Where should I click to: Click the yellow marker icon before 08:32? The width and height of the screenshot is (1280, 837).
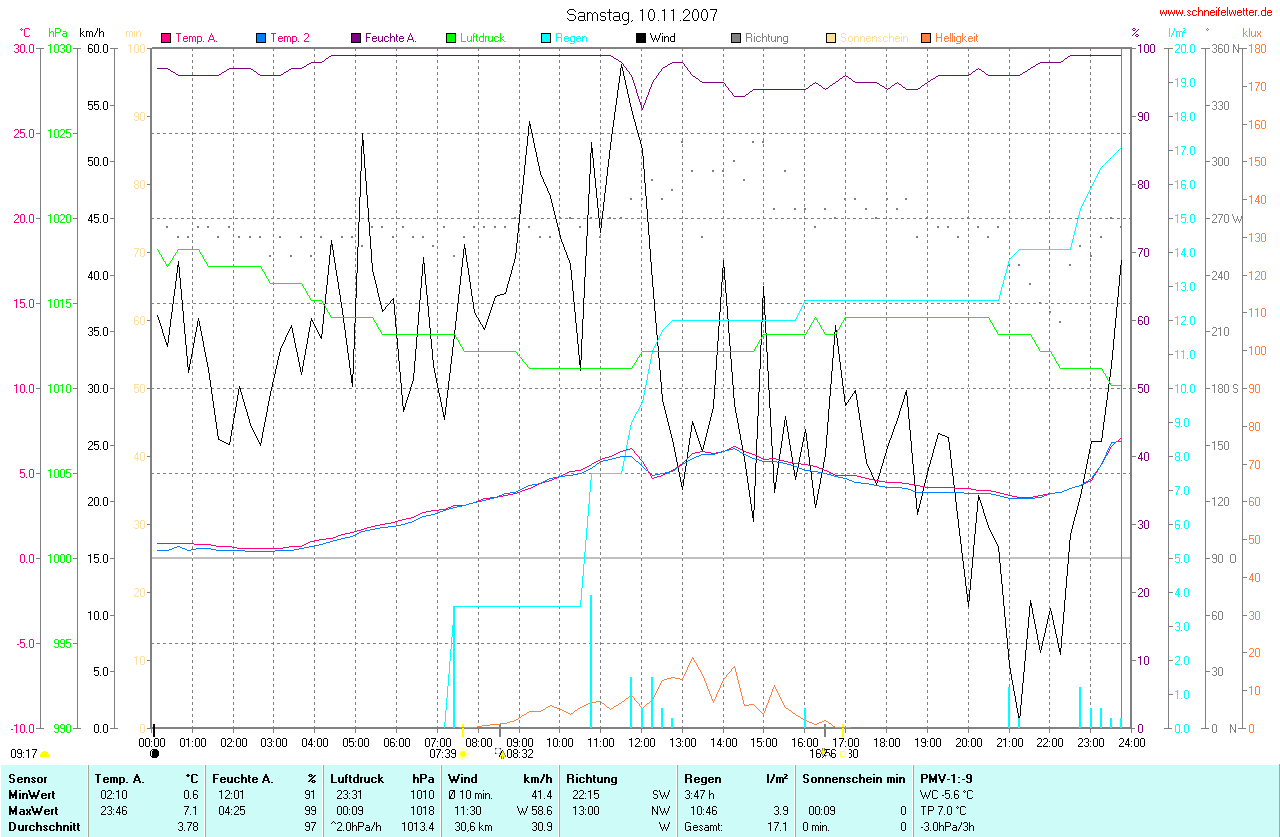pos(501,754)
